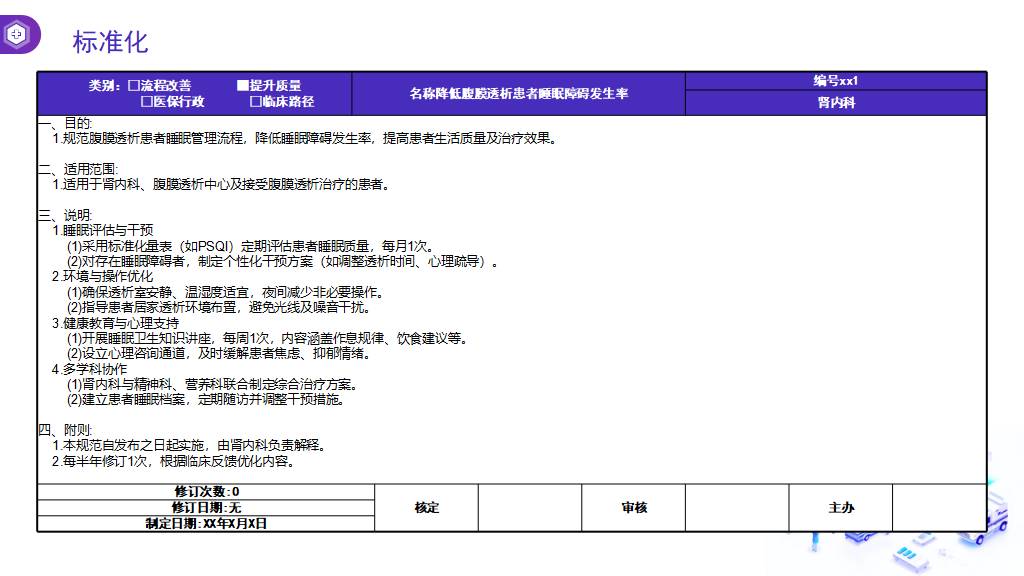The image size is (1024, 576).
Task: Select the 编号xx1 cell
Action: tap(835, 81)
